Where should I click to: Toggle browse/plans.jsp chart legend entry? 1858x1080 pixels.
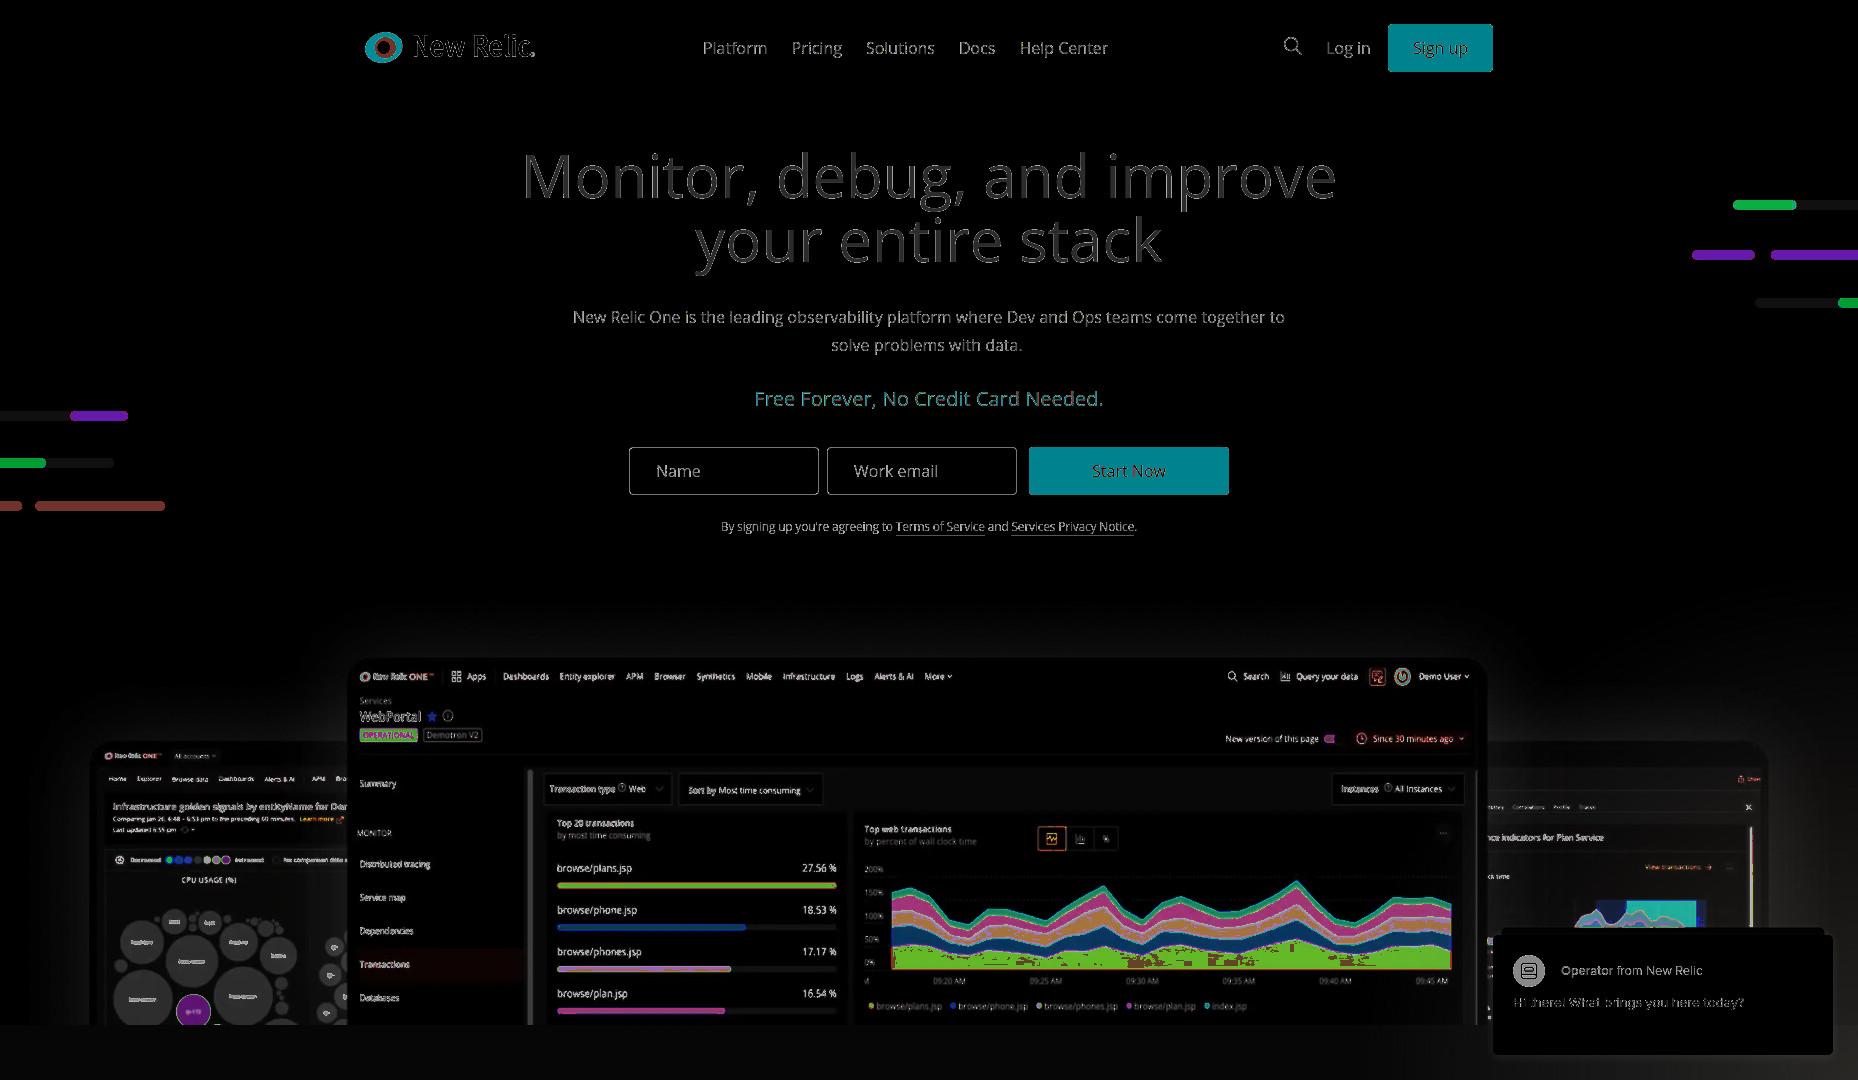coord(906,1006)
